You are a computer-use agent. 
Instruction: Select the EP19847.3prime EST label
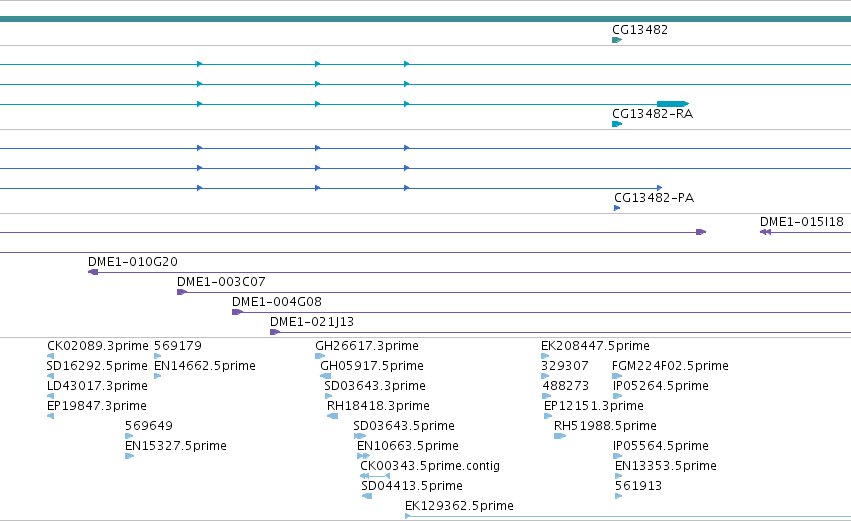click(97, 406)
